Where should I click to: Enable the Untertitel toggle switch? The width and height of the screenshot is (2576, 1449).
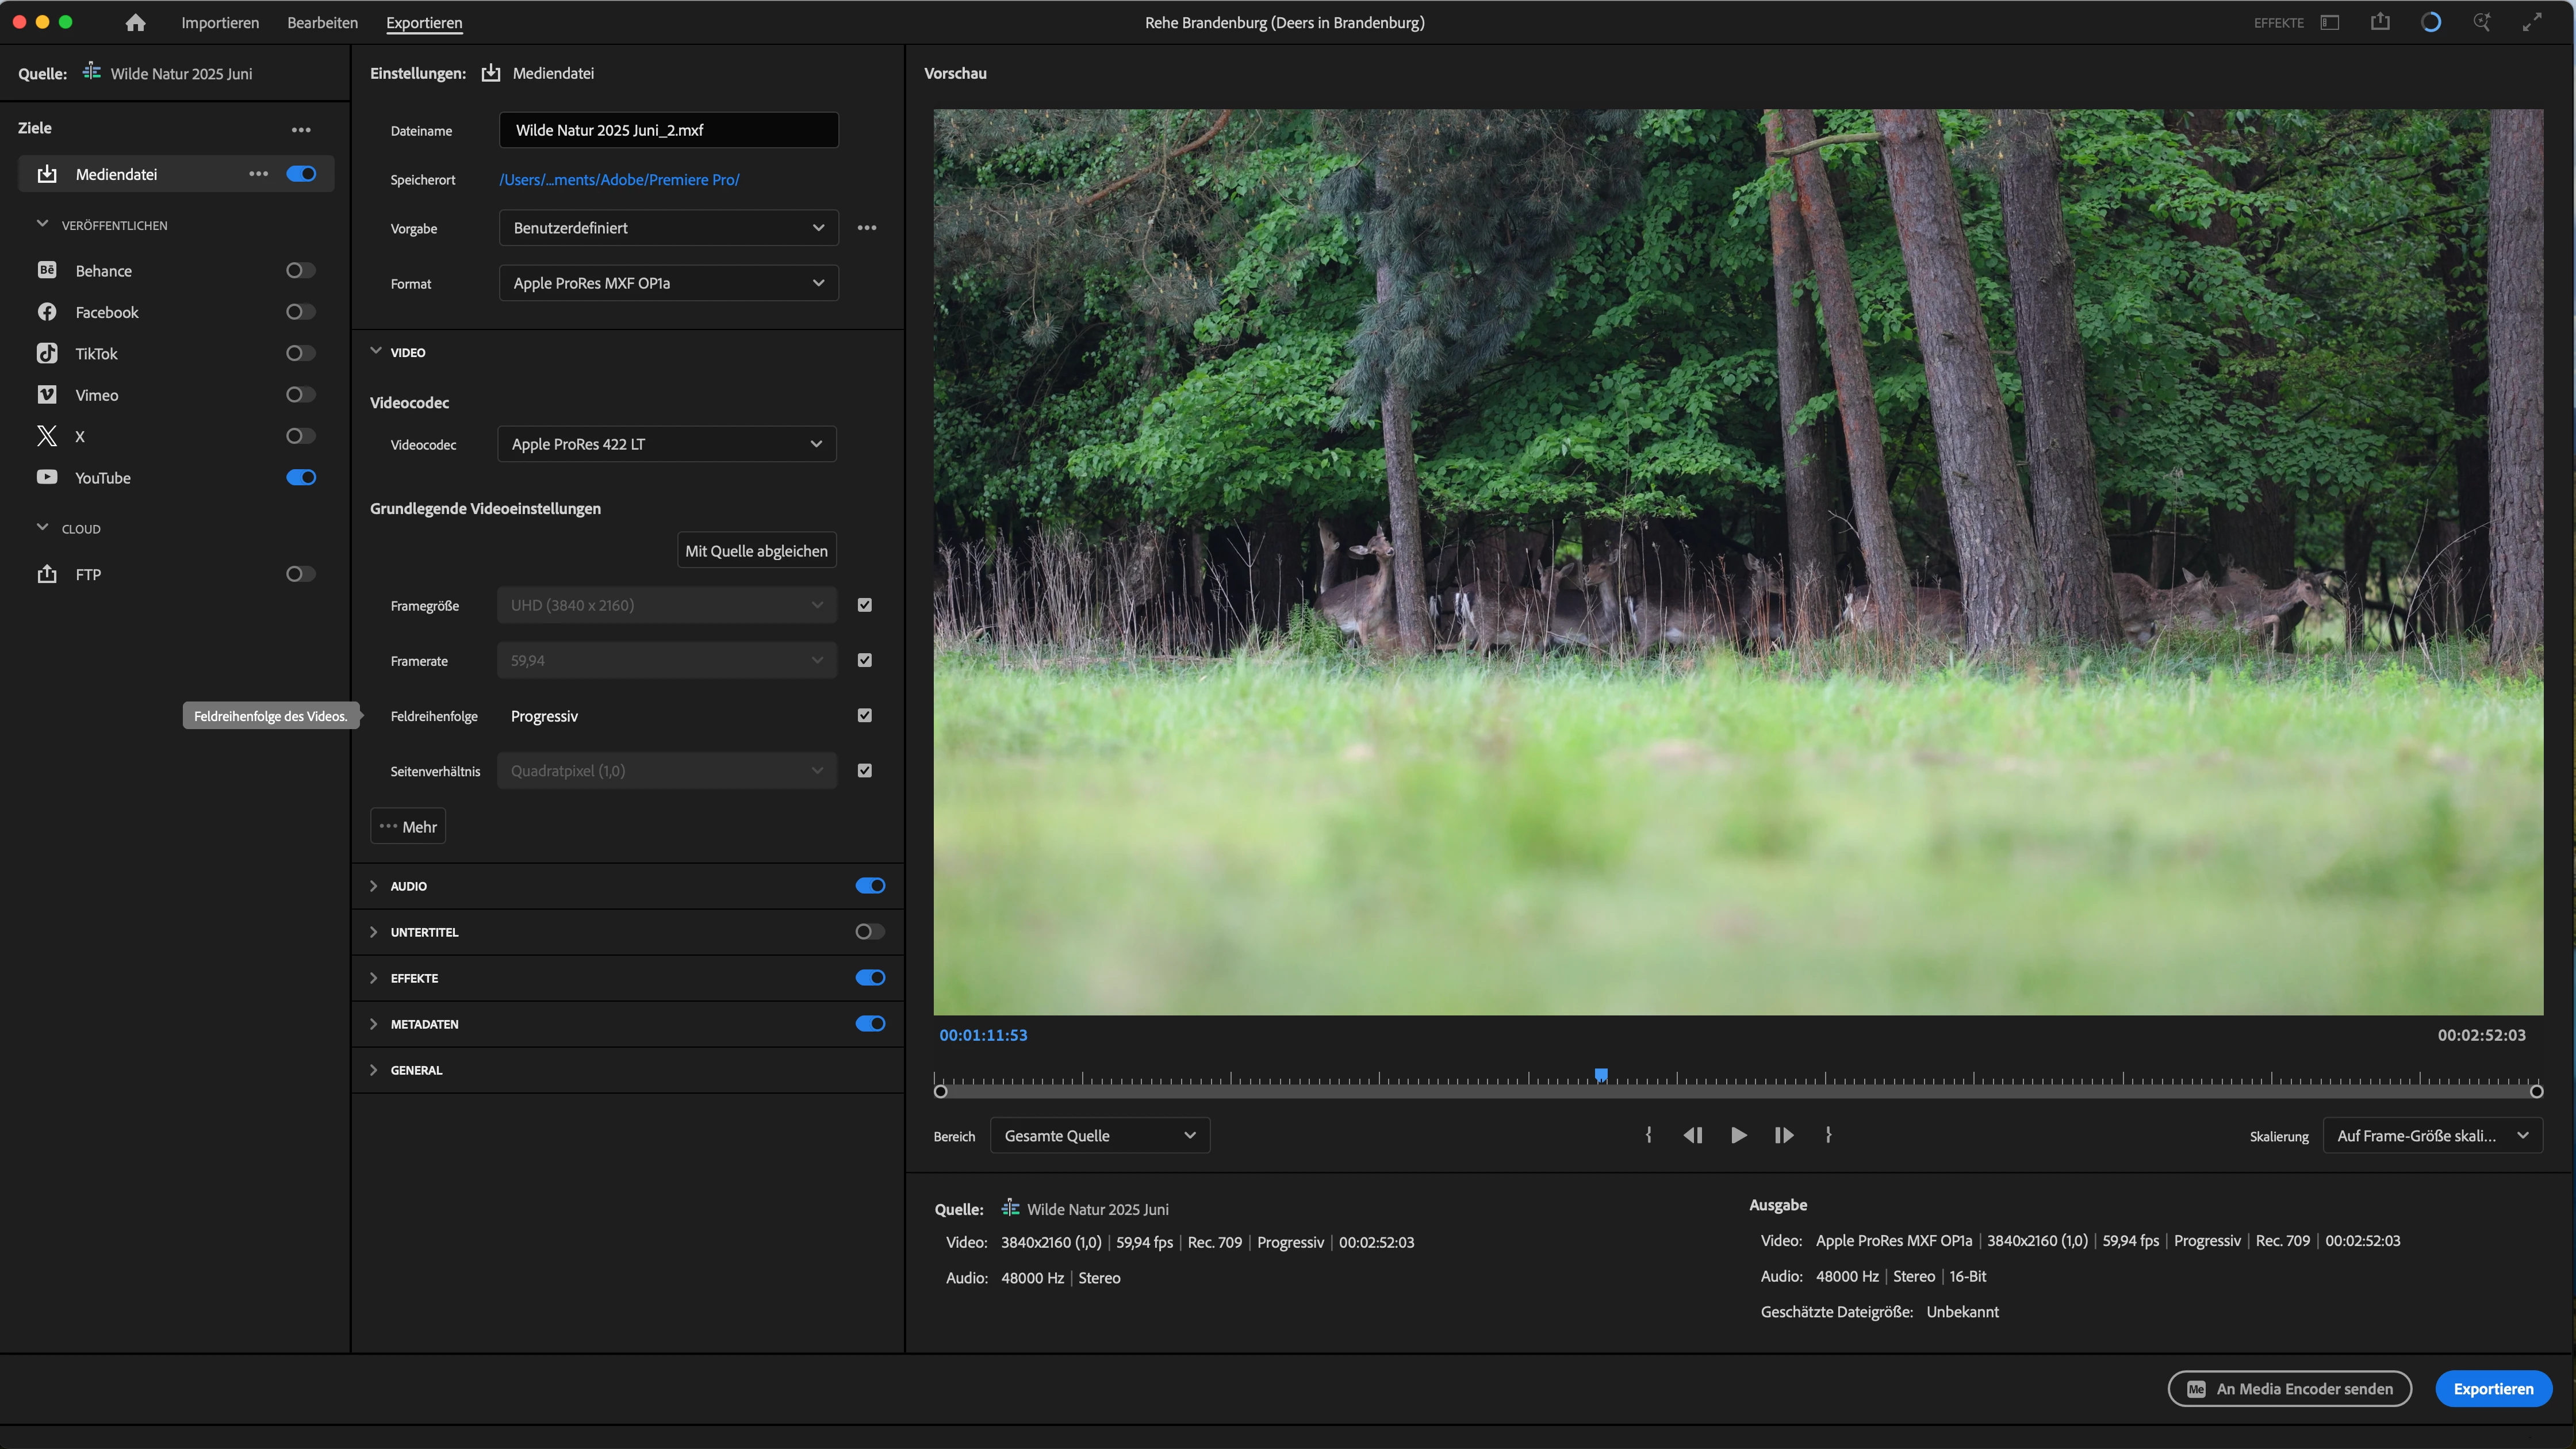coord(869,931)
